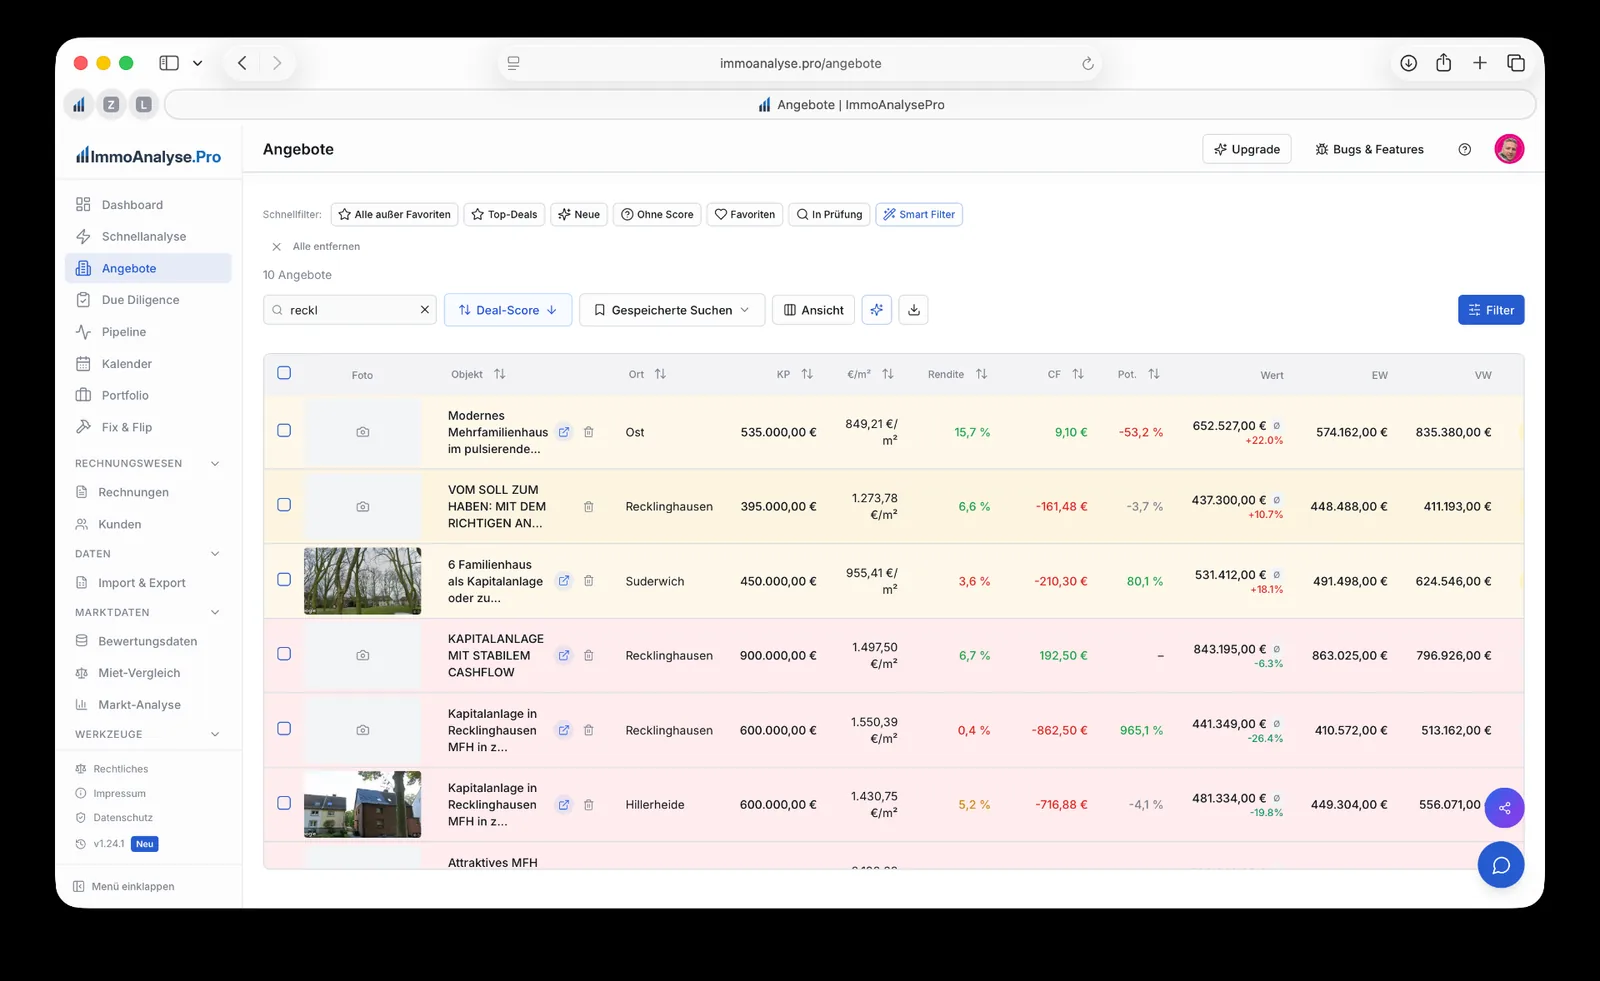This screenshot has height=981, width=1600.
Task: Sort table by Objekt column
Action: pyautogui.click(x=500, y=374)
